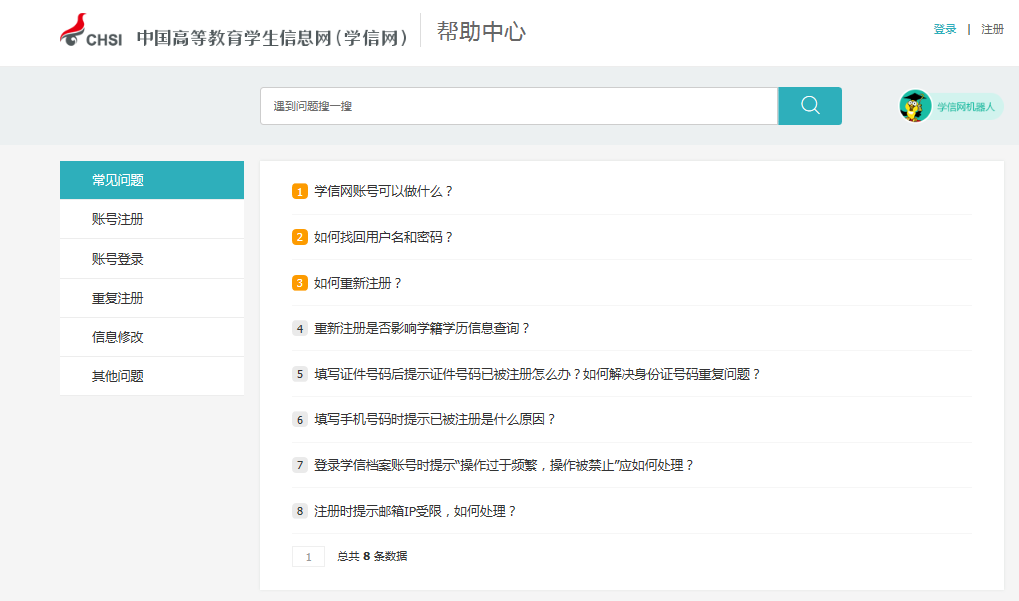Go to the 重复注册 category
The width and height of the screenshot is (1019, 601).
(152, 298)
